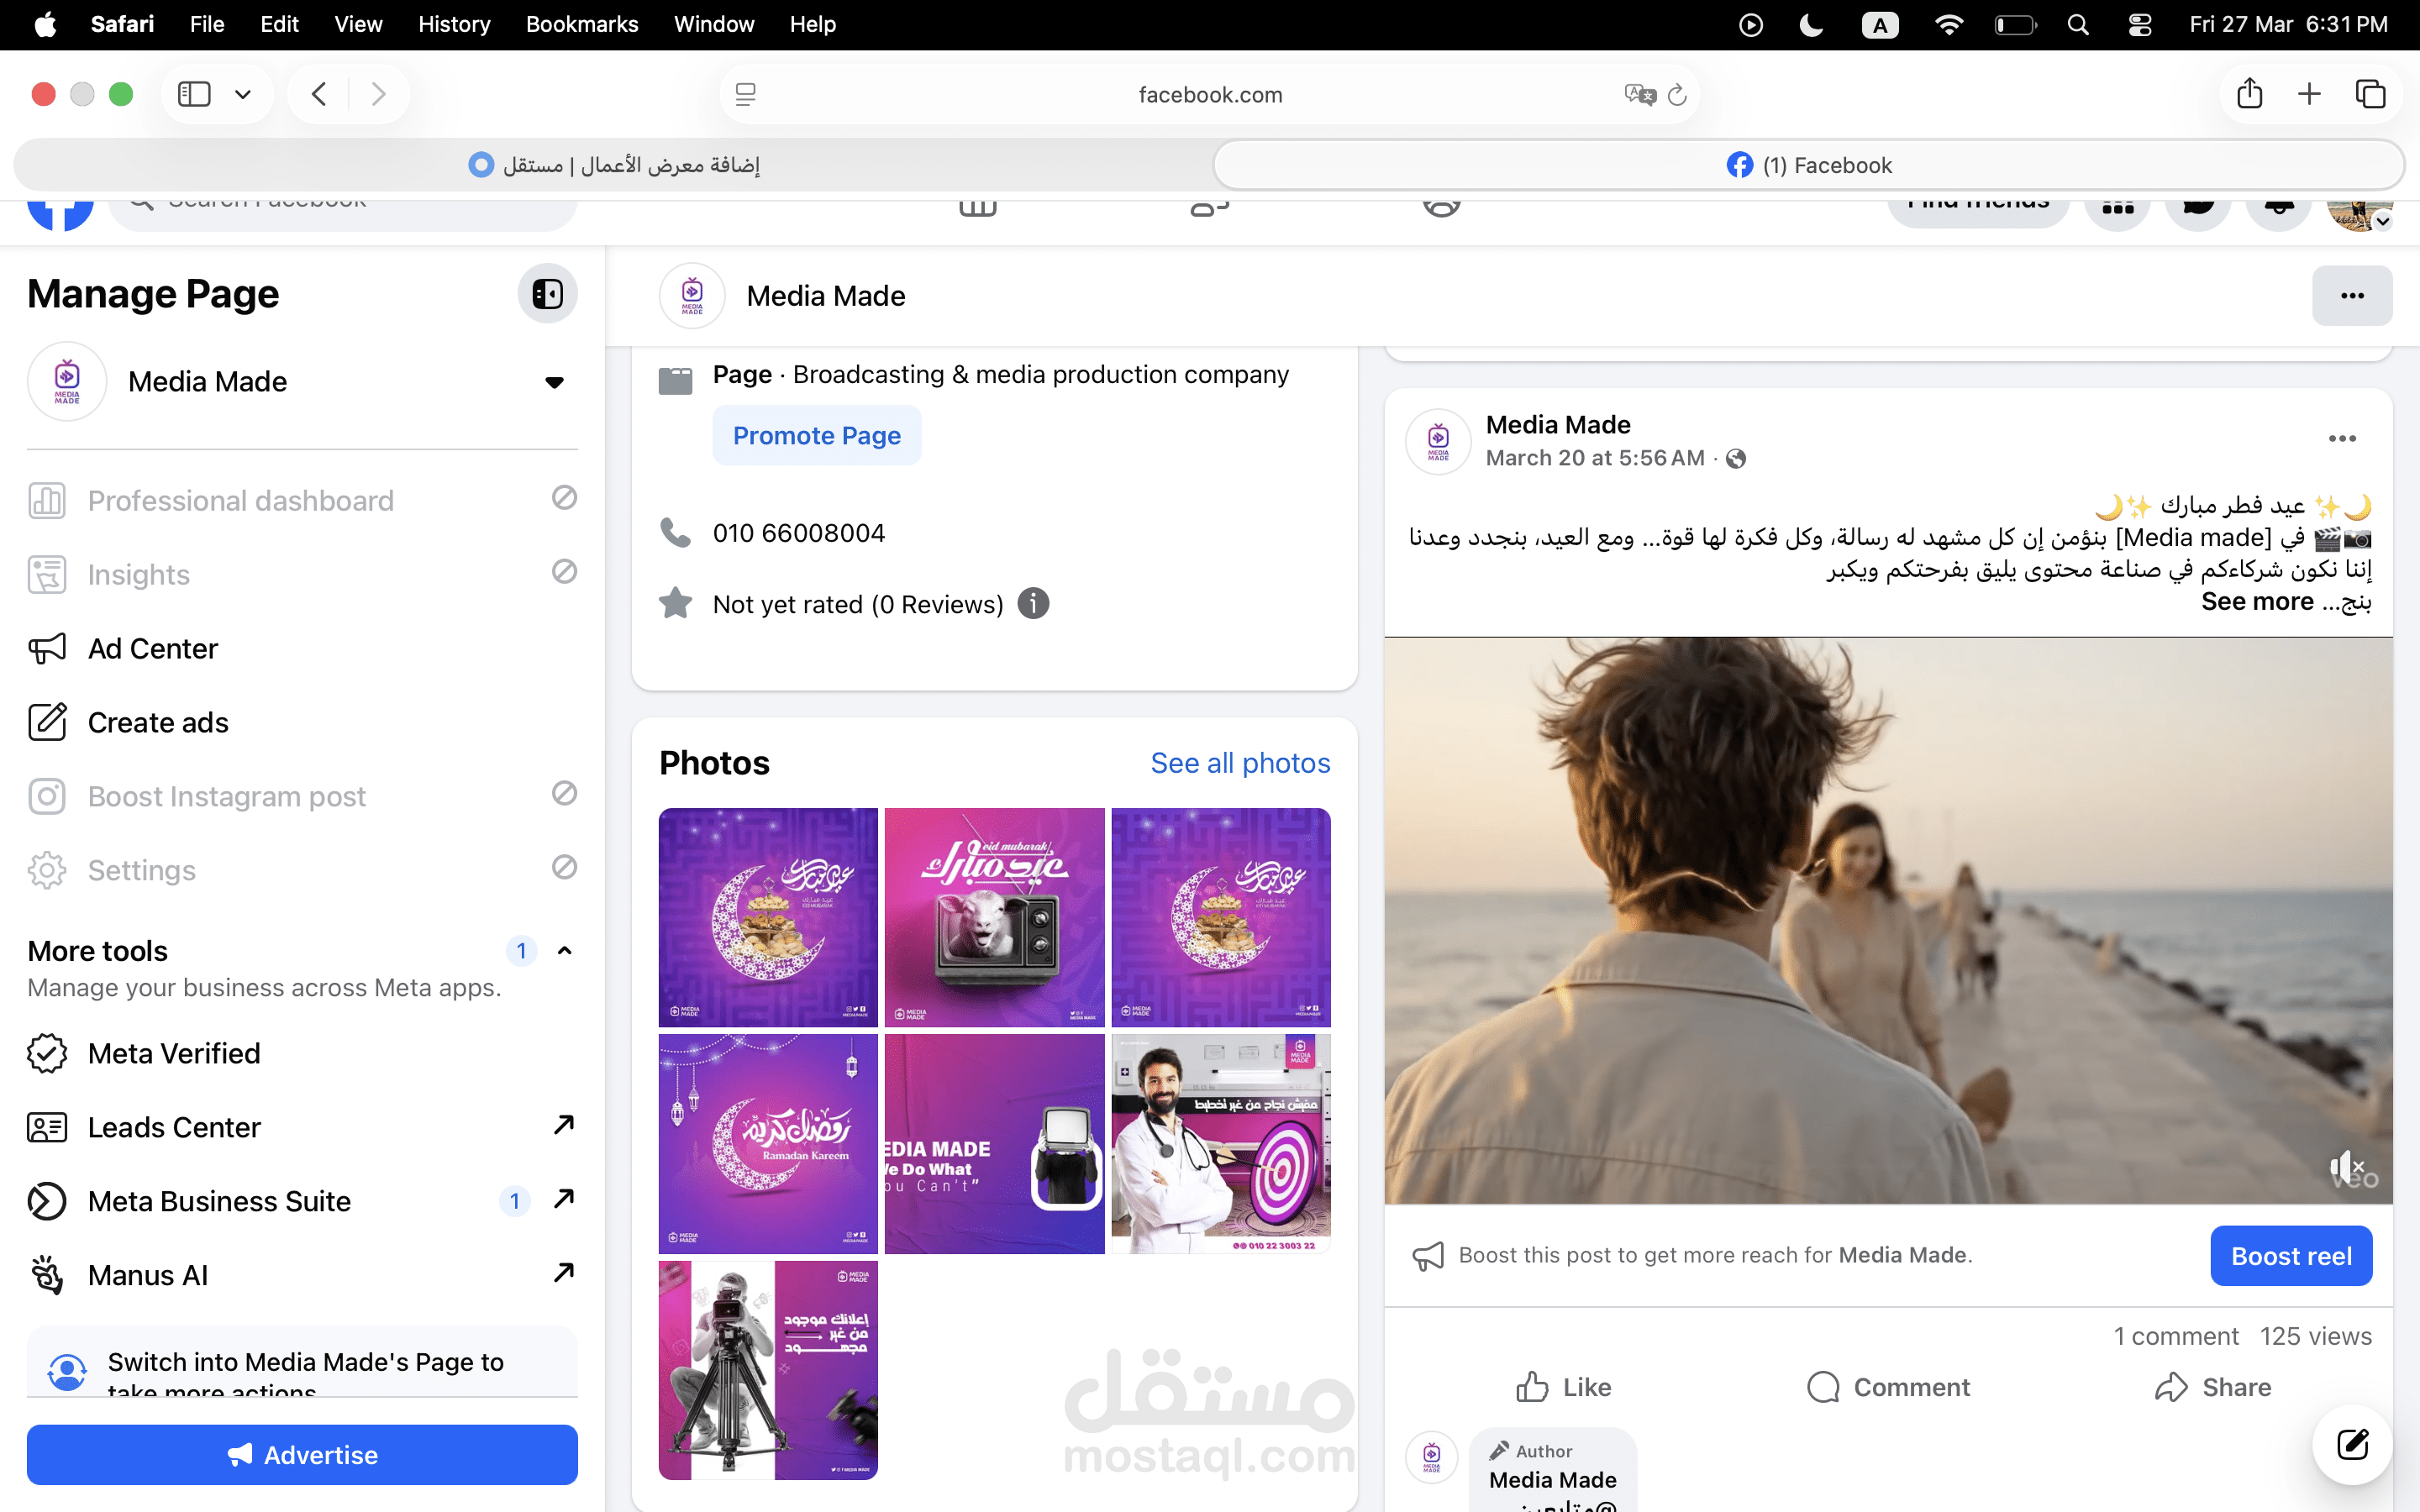Click See all photos link
Screen dimensions: 2420x1512
1240,764
